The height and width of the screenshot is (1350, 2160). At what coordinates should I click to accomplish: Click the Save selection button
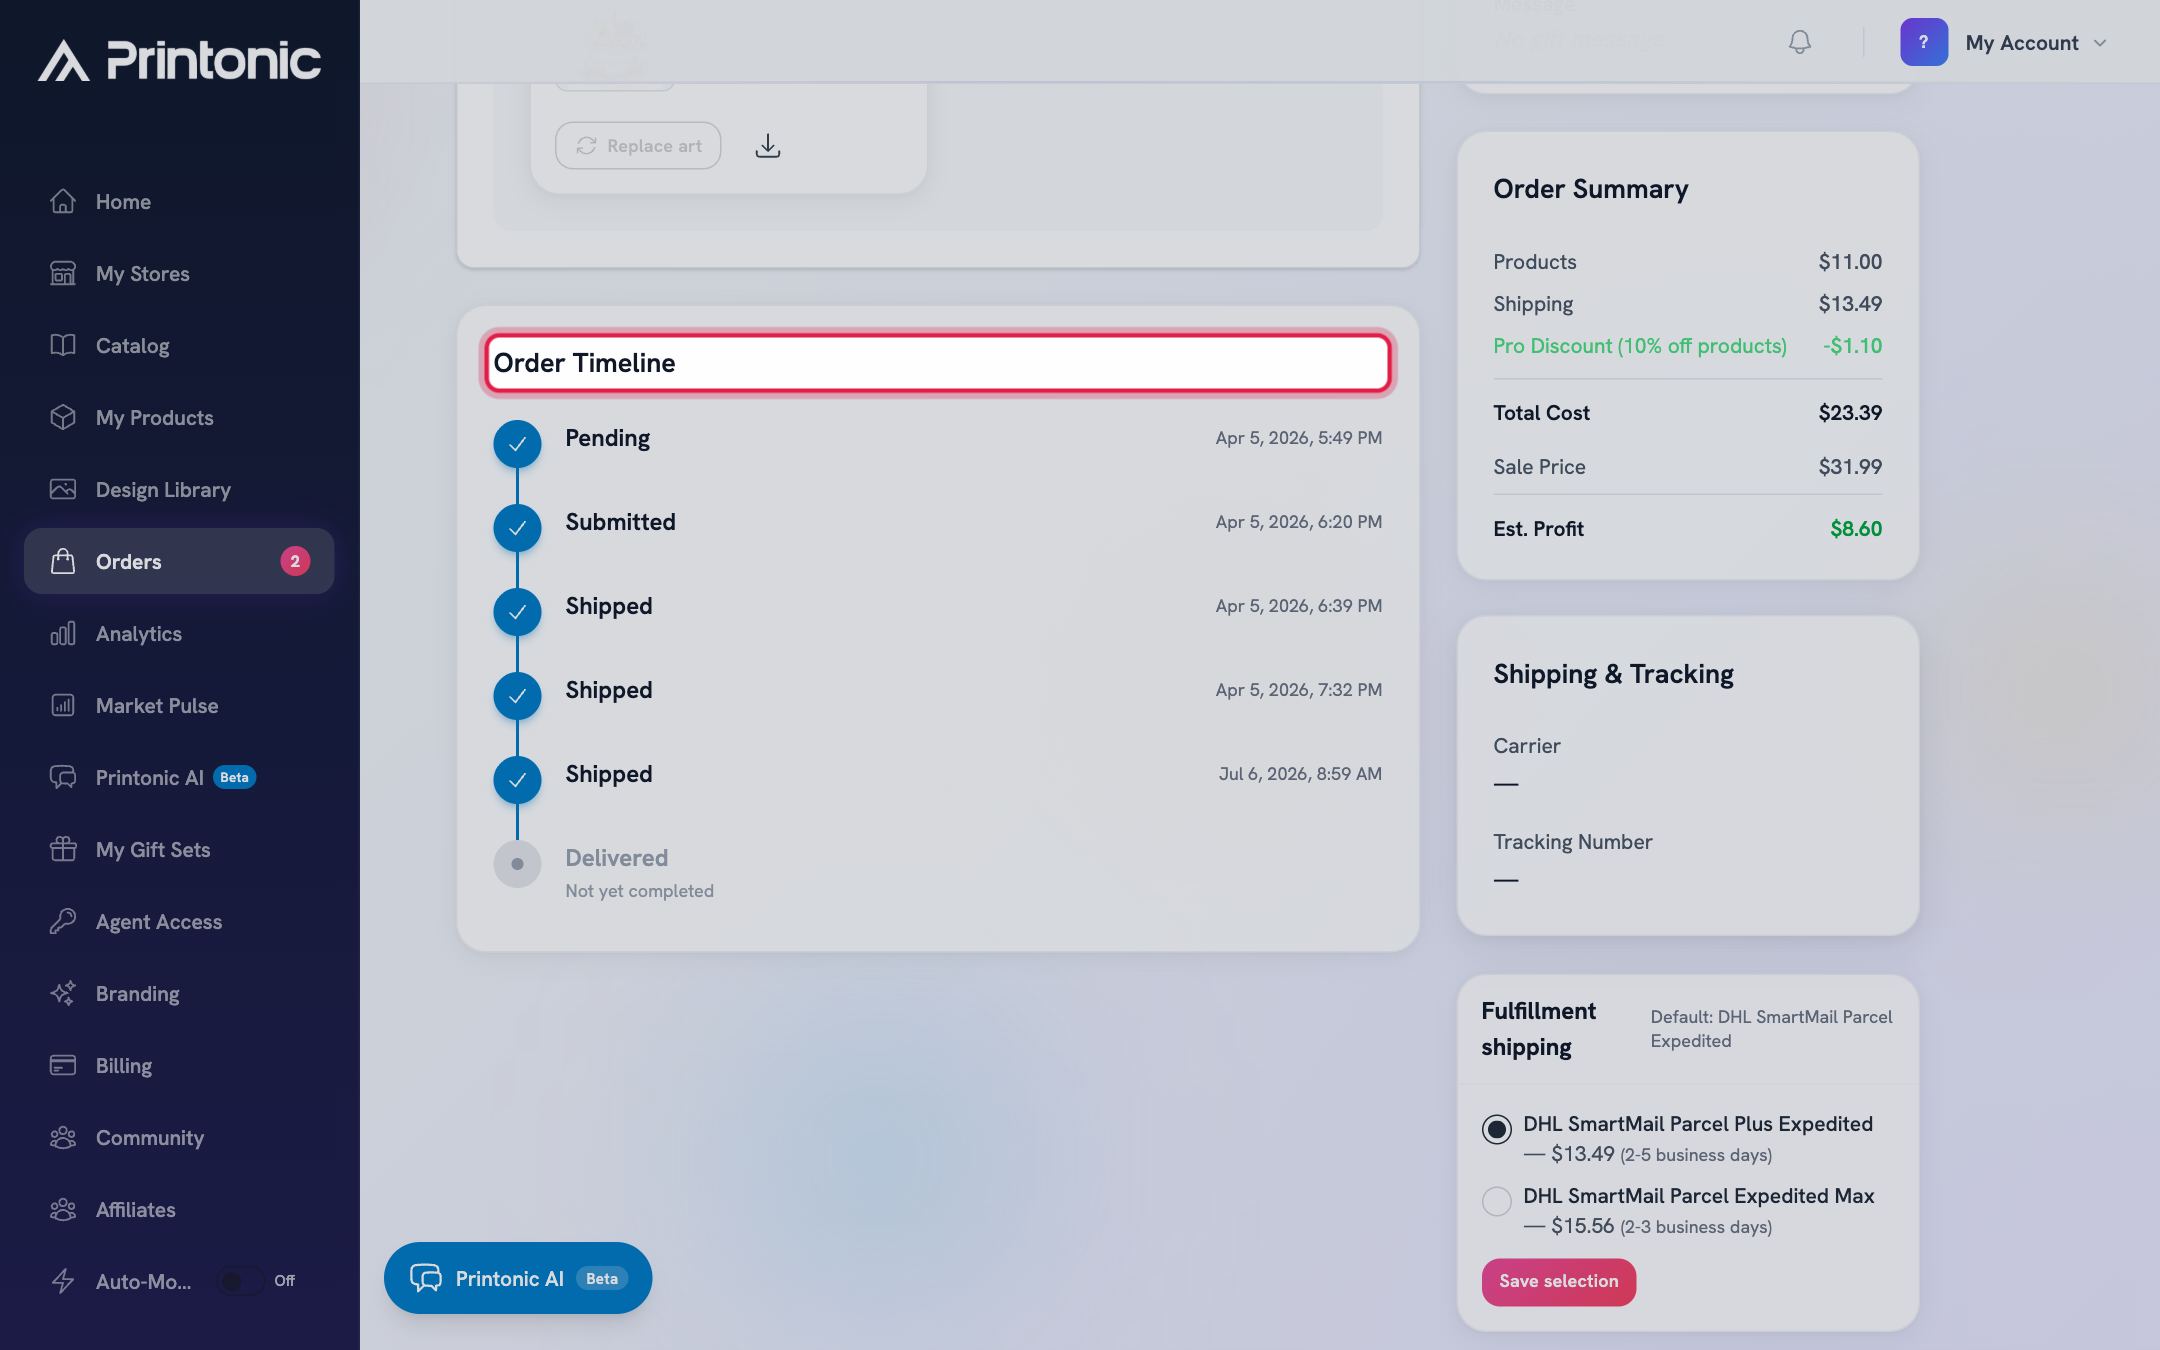click(1558, 1281)
